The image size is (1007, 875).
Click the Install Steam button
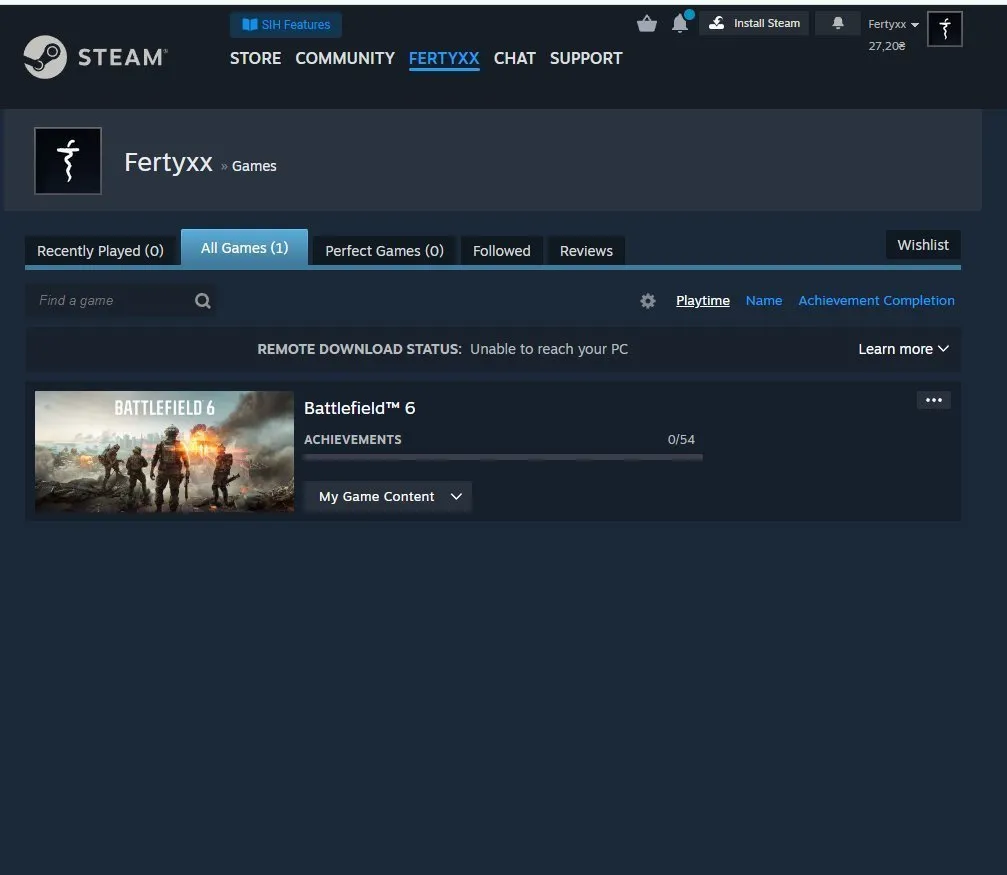[x=754, y=24]
